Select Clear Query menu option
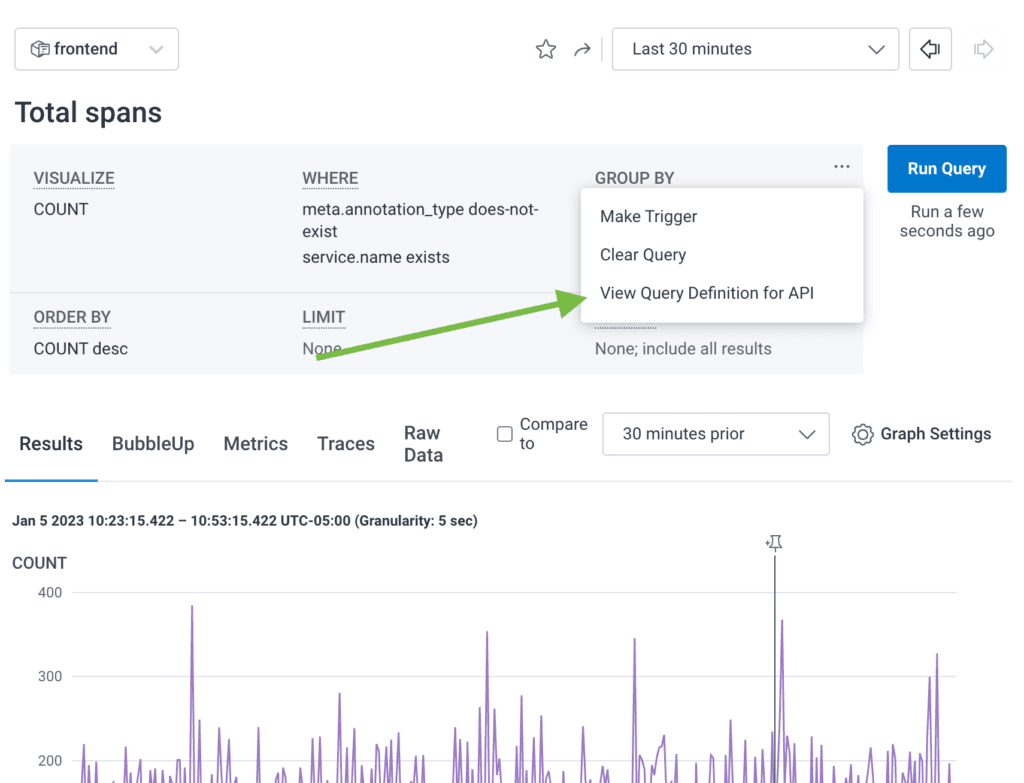 pyautogui.click(x=643, y=255)
